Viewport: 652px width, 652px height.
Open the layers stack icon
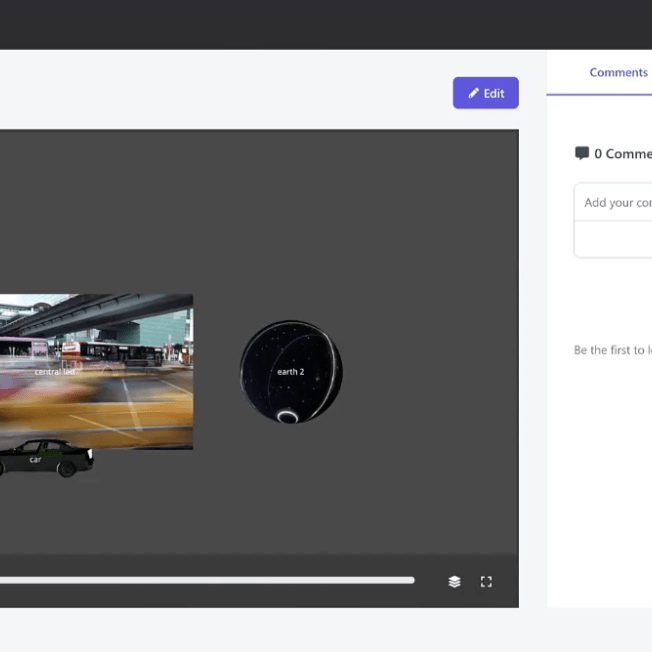[x=454, y=581]
